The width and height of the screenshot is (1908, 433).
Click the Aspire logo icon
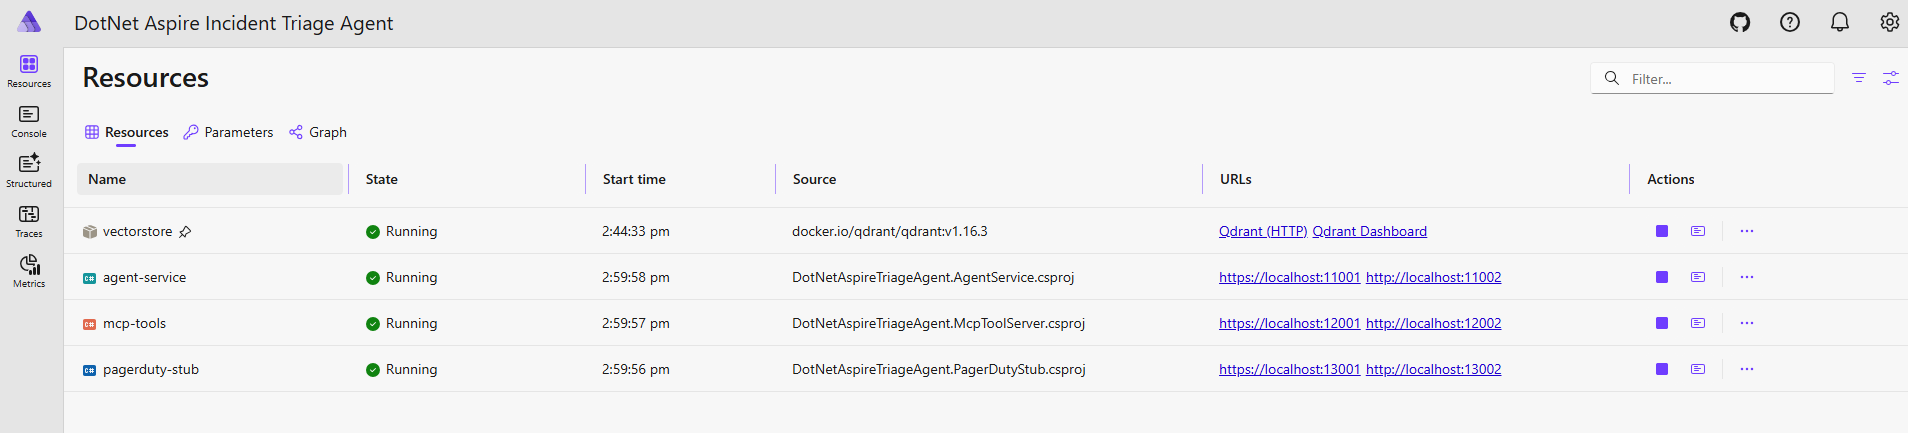(x=30, y=22)
